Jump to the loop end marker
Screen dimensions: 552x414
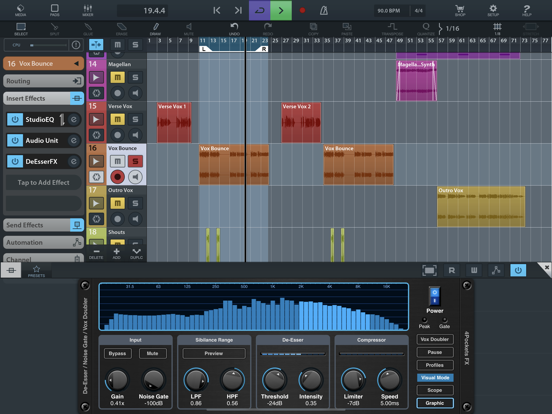[x=238, y=10]
